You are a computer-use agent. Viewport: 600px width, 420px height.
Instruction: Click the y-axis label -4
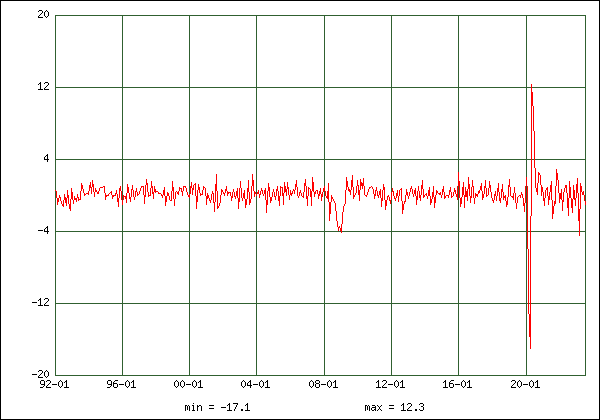click(x=44, y=231)
